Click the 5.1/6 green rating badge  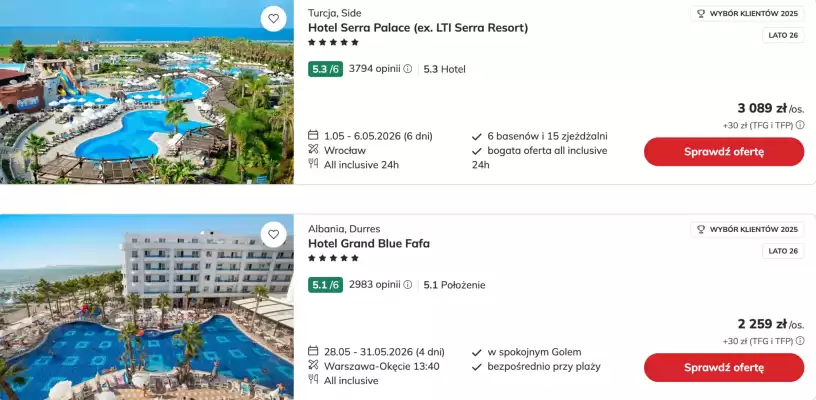[325, 285]
